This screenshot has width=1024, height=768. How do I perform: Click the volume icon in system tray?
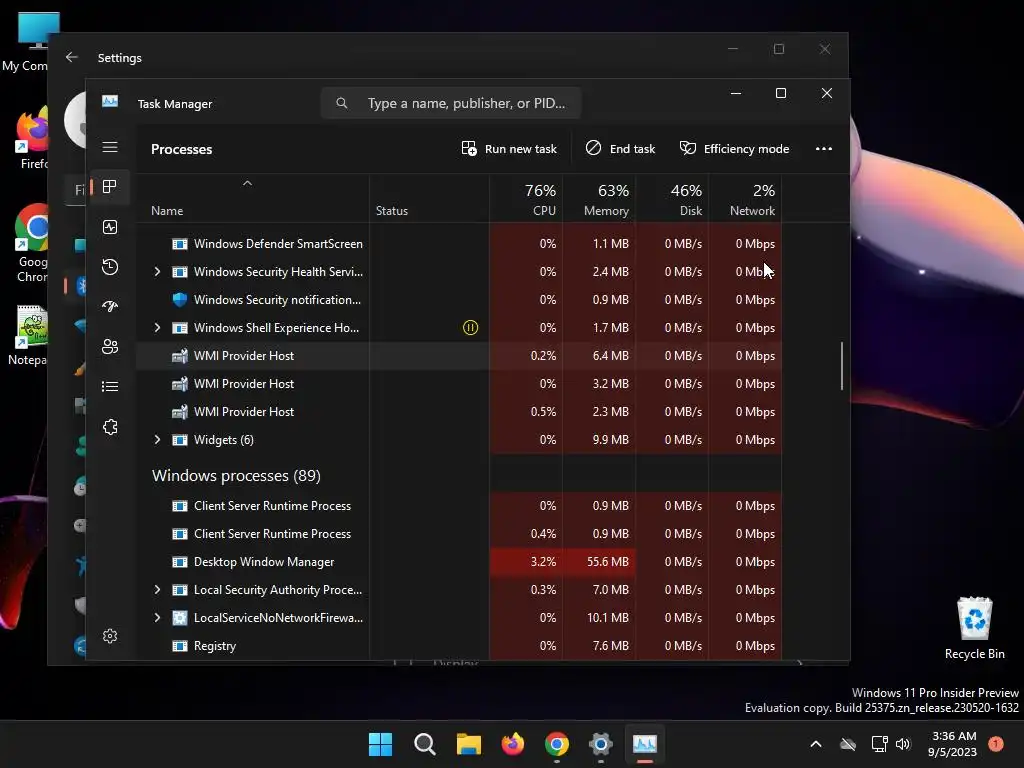pos(903,744)
